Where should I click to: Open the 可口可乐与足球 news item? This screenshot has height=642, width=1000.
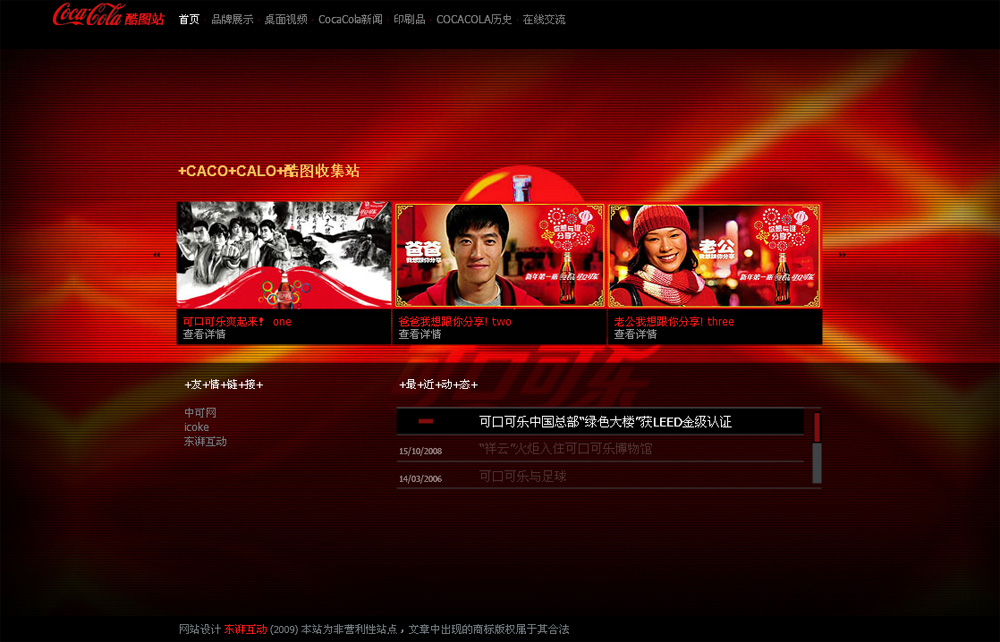[x=522, y=476]
